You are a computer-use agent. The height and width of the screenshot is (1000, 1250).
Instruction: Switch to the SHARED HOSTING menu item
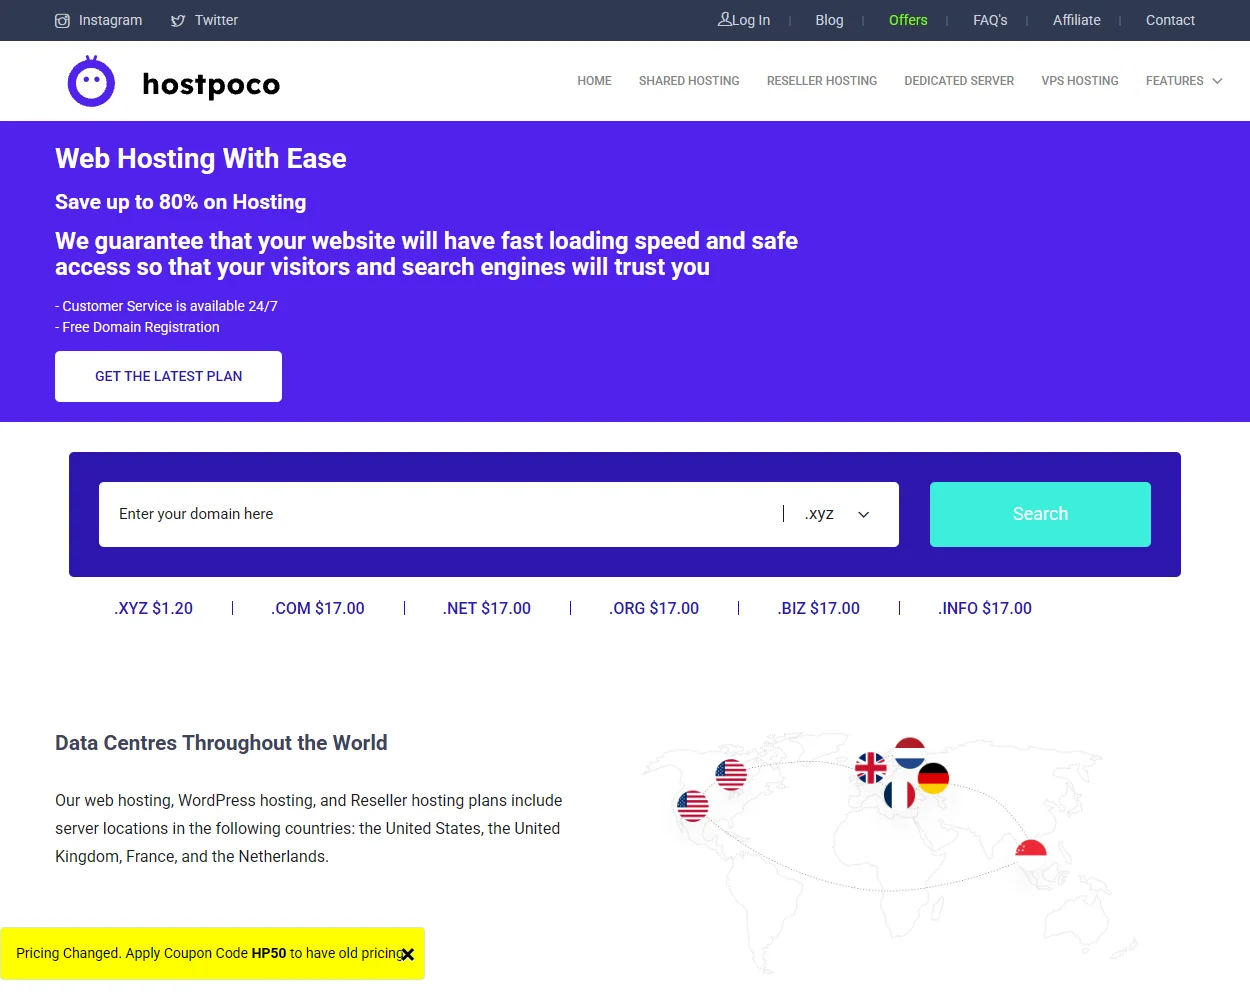point(689,81)
